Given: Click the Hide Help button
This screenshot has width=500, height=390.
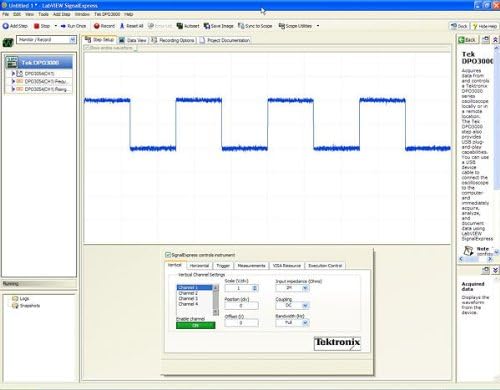Looking at the screenshot, I should click(x=485, y=26).
